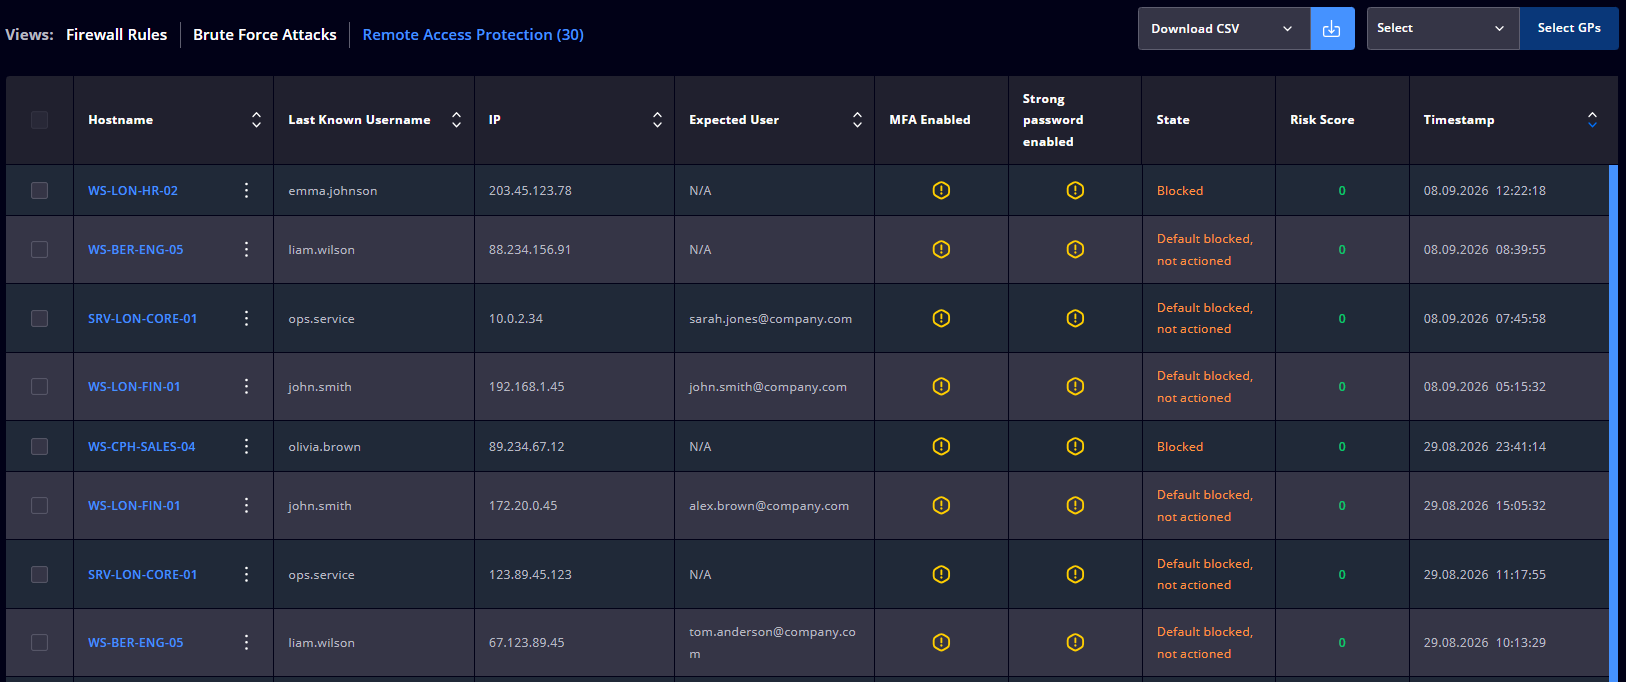This screenshot has width=1626, height=682.
Task: Click the download CSV icon button
Action: pos(1332,29)
